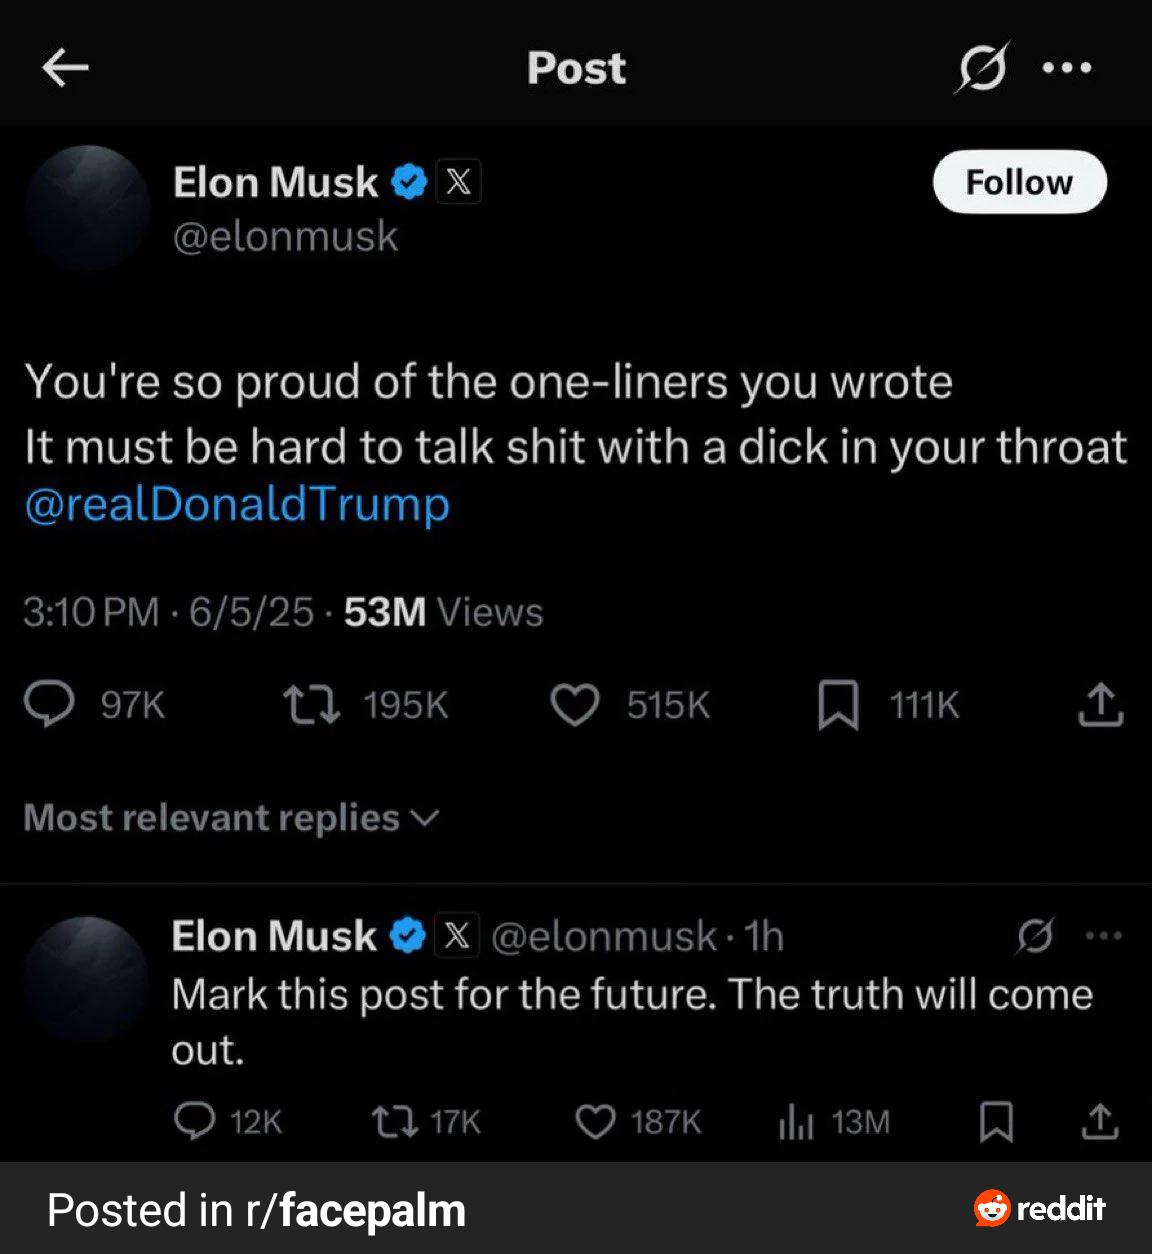Follow Elon Musk

[1019, 182]
